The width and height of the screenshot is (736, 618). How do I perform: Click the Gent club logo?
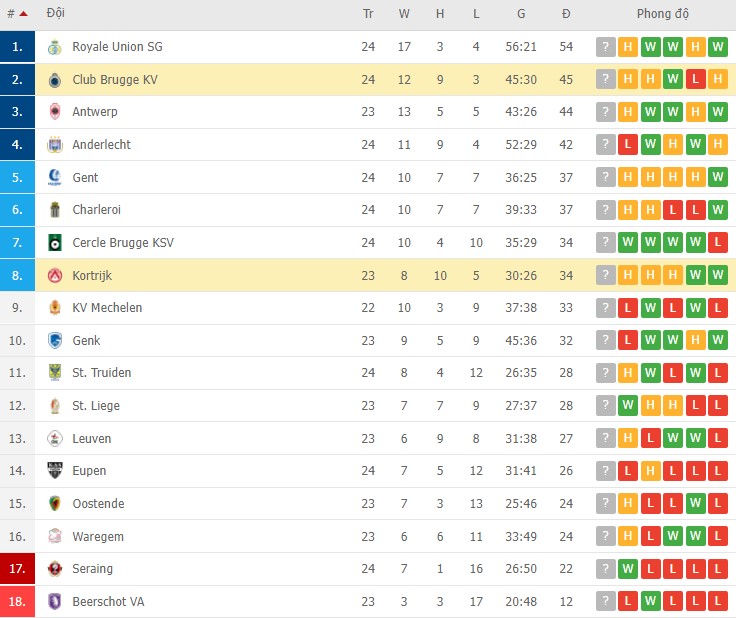(x=55, y=177)
